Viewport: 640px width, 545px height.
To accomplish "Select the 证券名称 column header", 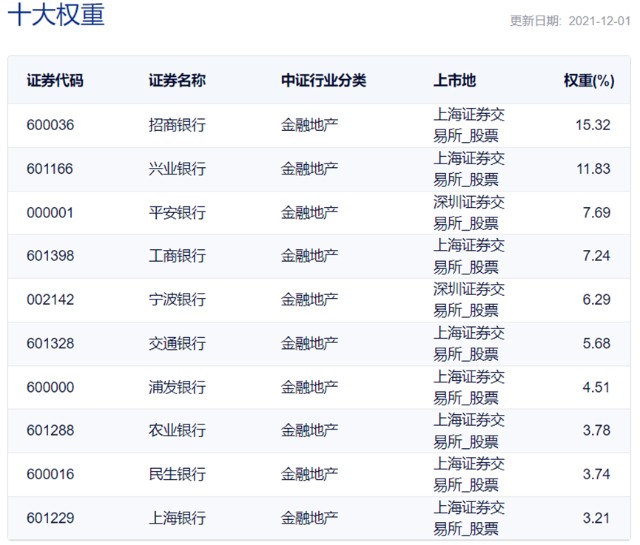I will point(177,80).
